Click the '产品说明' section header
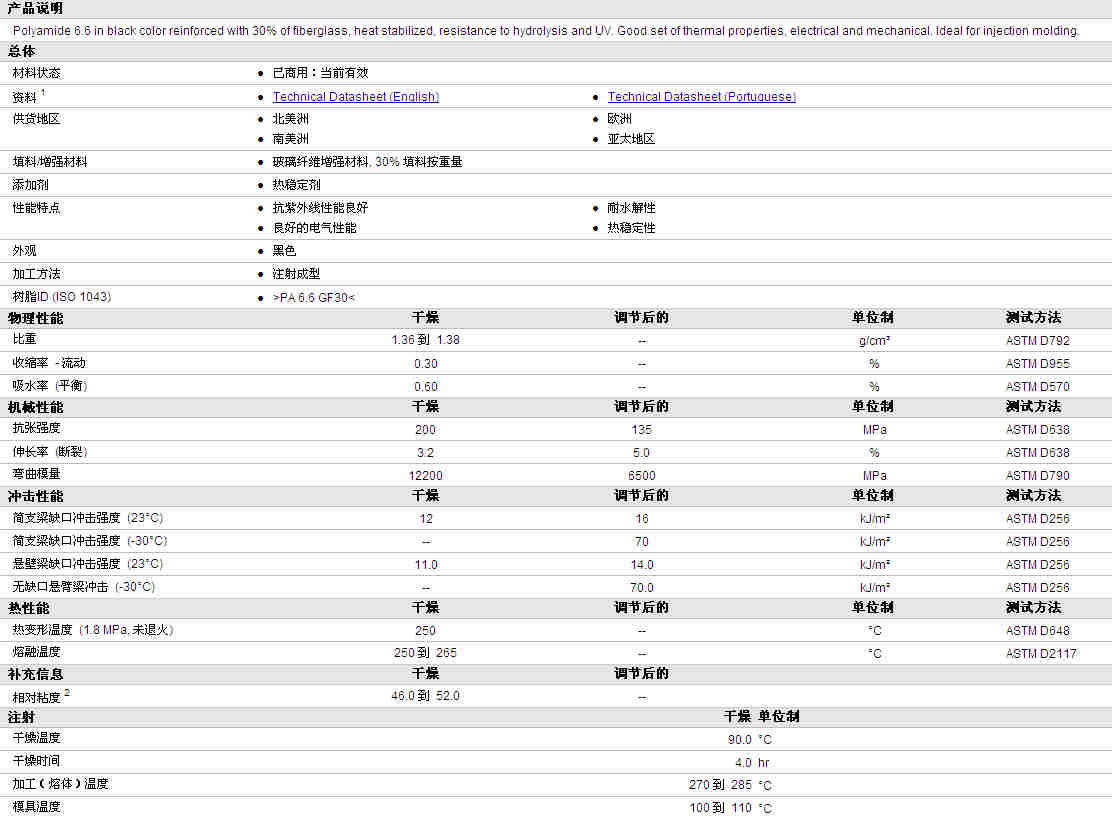Viewport: 1112px width, 818px height. click(35, 8)
